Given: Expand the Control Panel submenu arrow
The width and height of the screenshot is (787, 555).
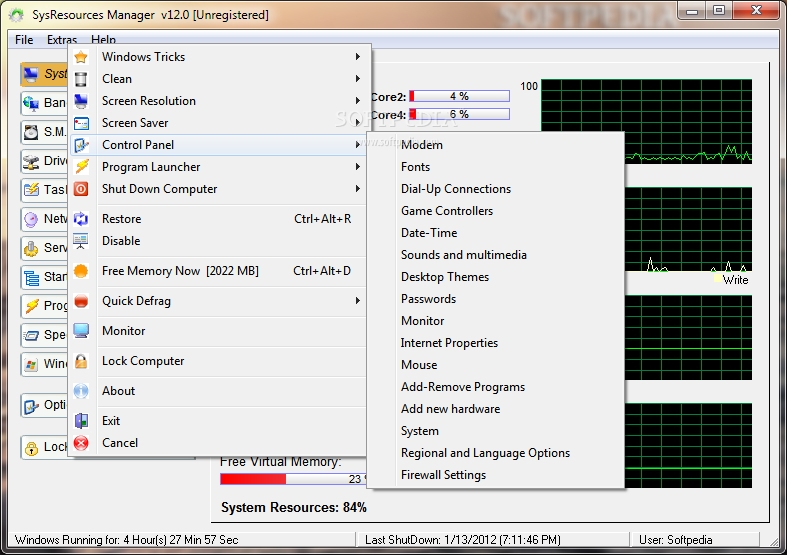Looking at the screenshot, I should 357,145.
